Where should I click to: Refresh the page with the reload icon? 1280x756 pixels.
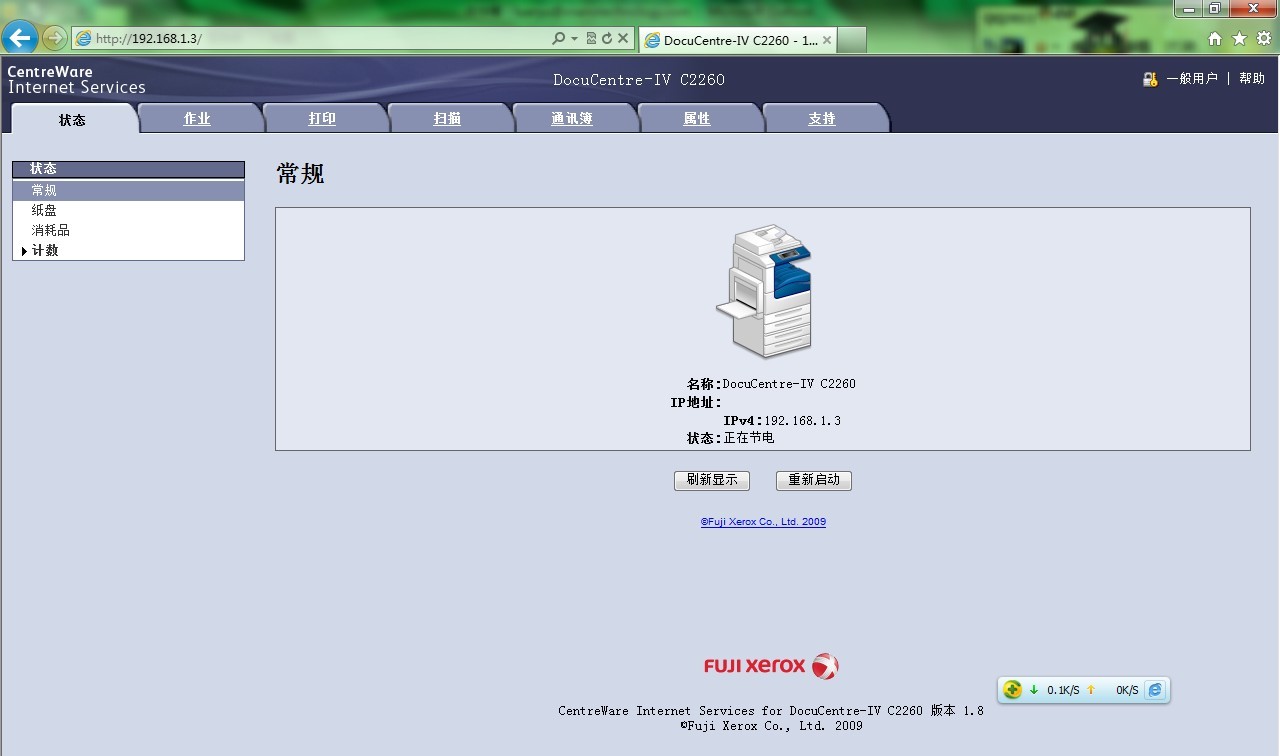pyautogui.click(x=606, y=38)
